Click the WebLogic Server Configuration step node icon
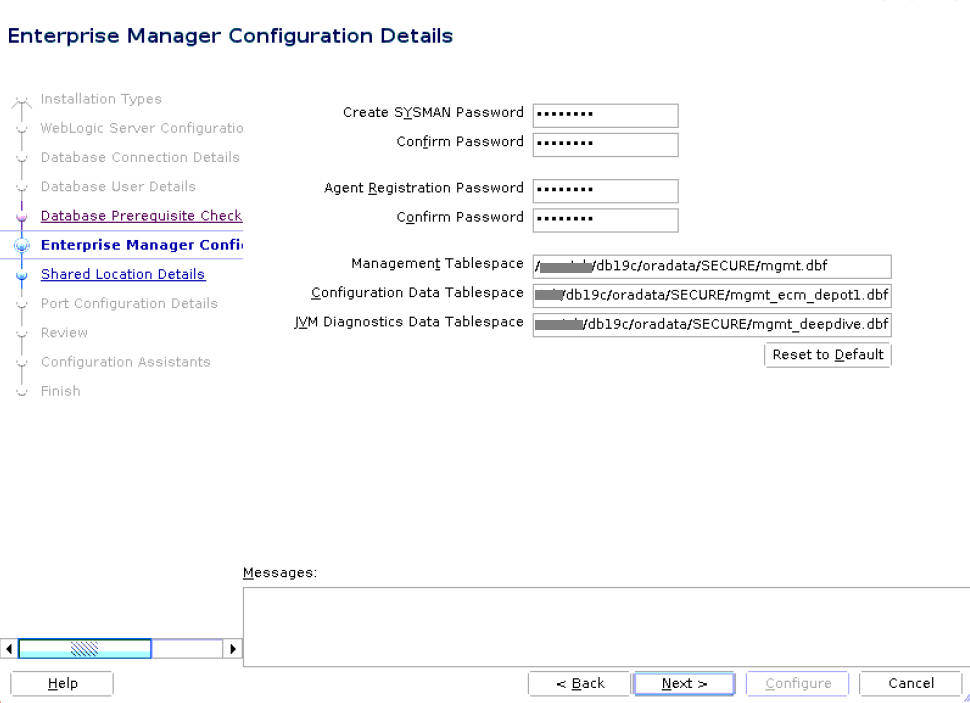This screenshot has width=970, height=703. pyautogui.click(x=21, y=128)
